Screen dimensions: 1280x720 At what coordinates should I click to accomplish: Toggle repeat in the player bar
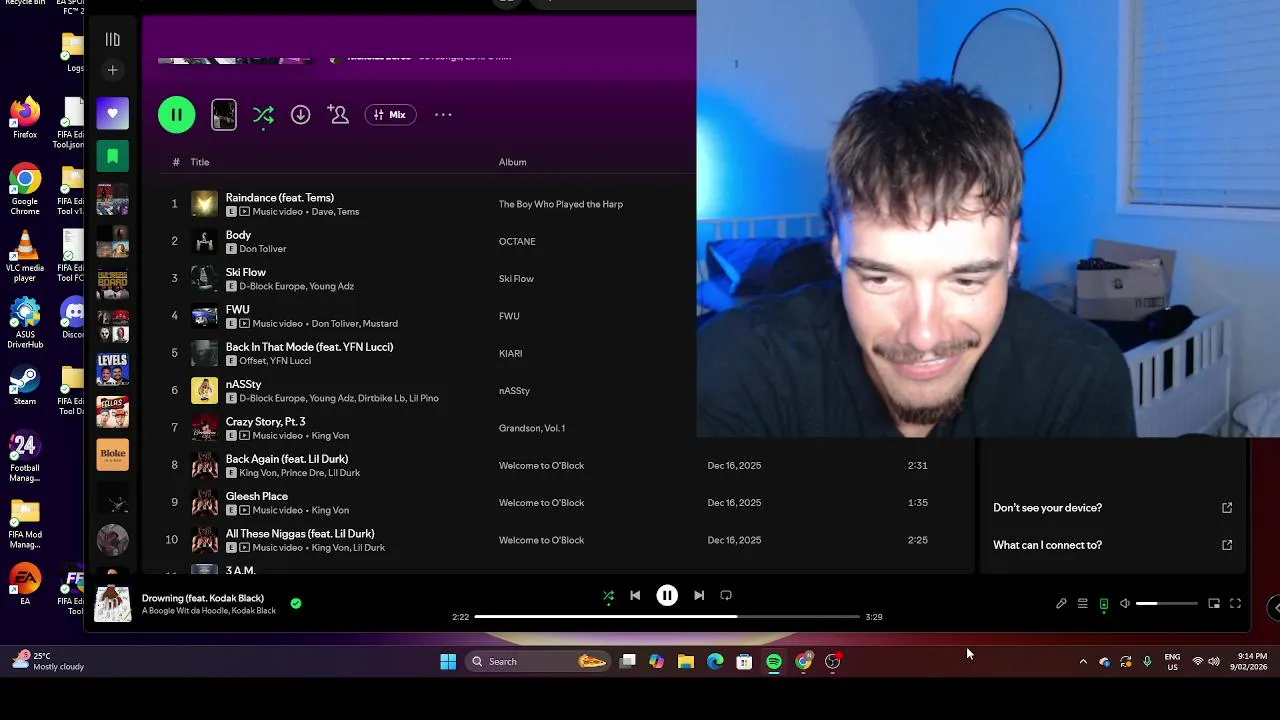(726, 595)
